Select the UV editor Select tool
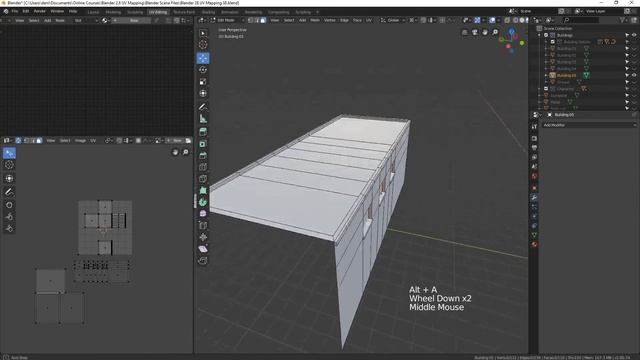Image resolution: width=640 pixels, height=360 pixels. [9, 153]
